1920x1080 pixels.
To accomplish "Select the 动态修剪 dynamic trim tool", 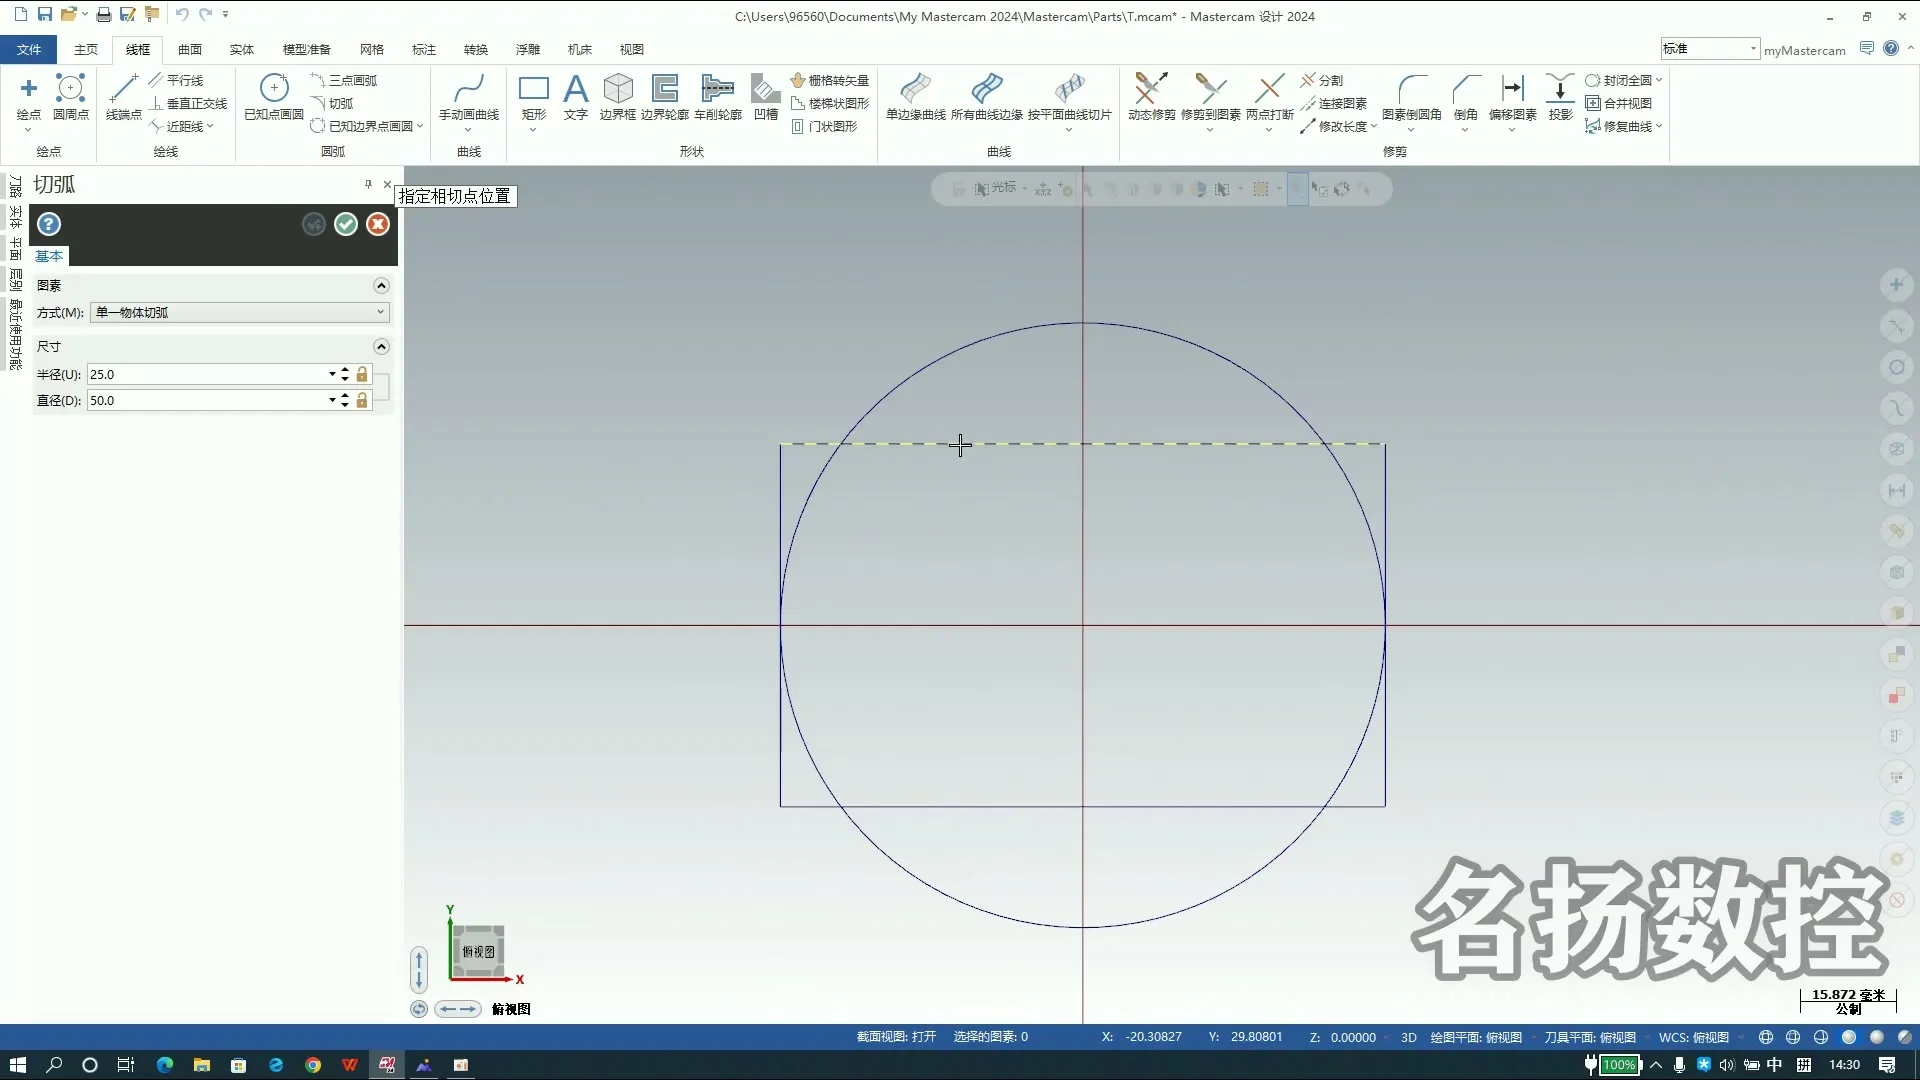I will pyautogui.click(x=1151, y=90).
